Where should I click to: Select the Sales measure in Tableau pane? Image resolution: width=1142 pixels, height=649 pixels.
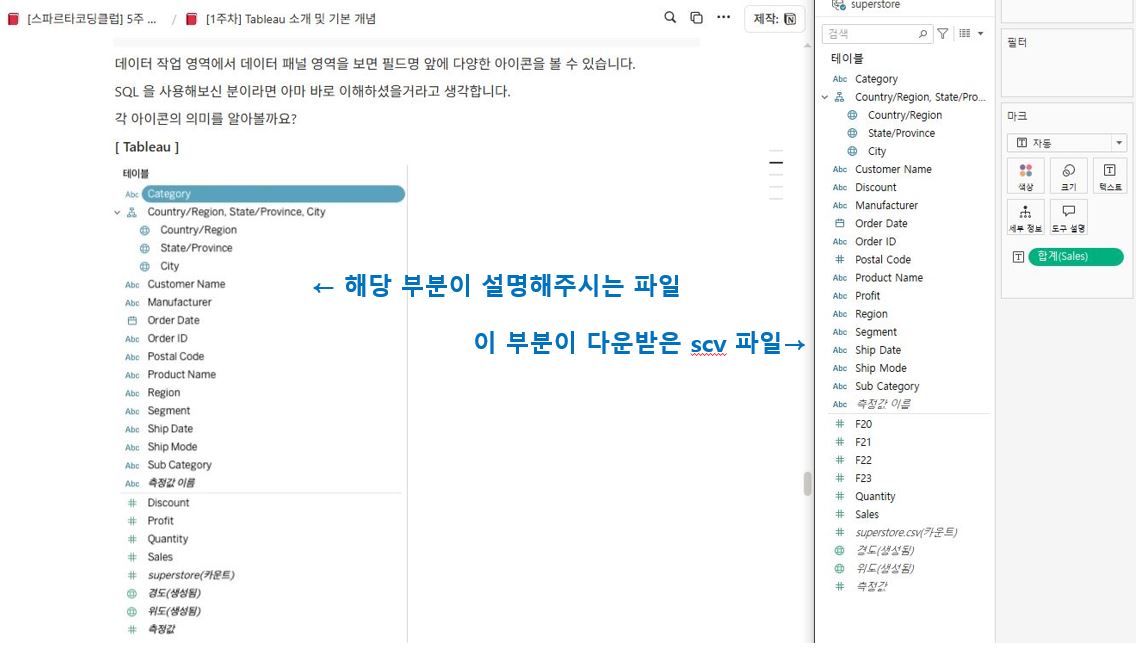click(x=867, y=515)
